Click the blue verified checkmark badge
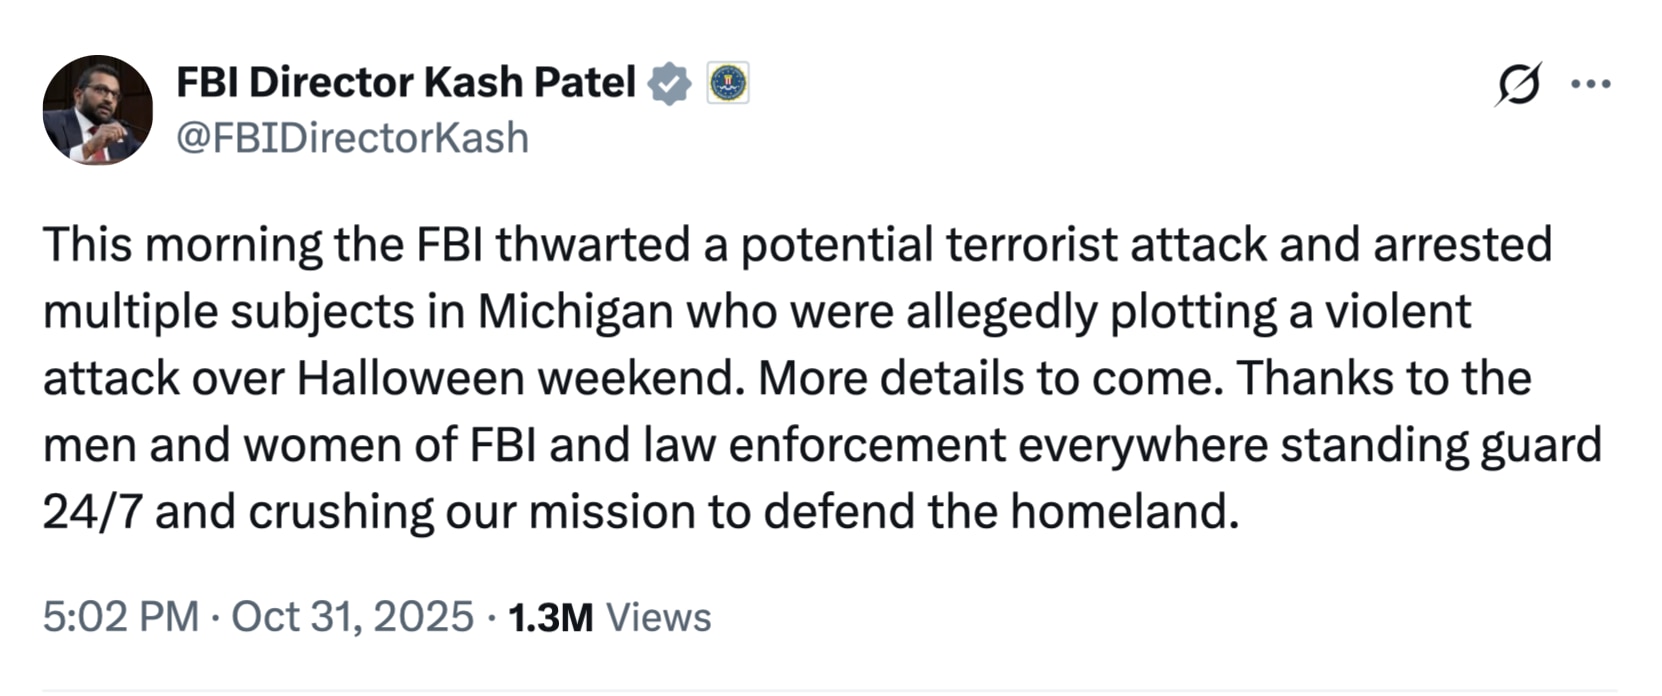This screenshot has height=696, width=1662. (x=669, y=84)
